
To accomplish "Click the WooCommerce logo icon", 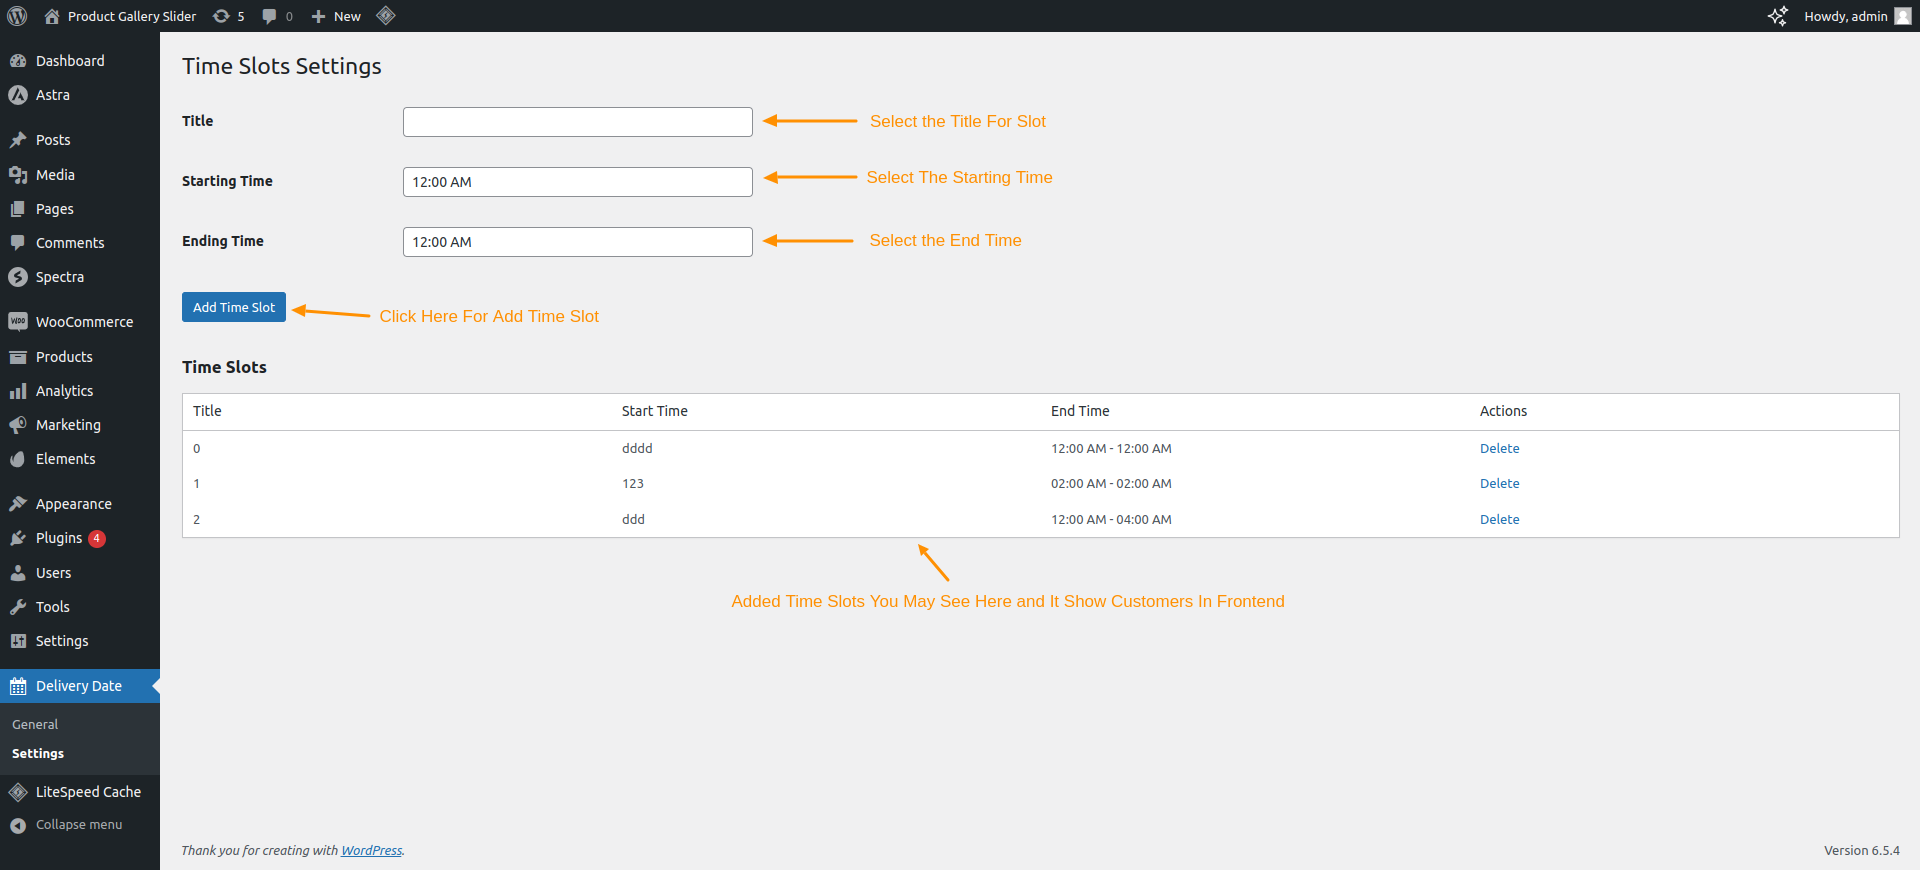I will tap(18, 322).
